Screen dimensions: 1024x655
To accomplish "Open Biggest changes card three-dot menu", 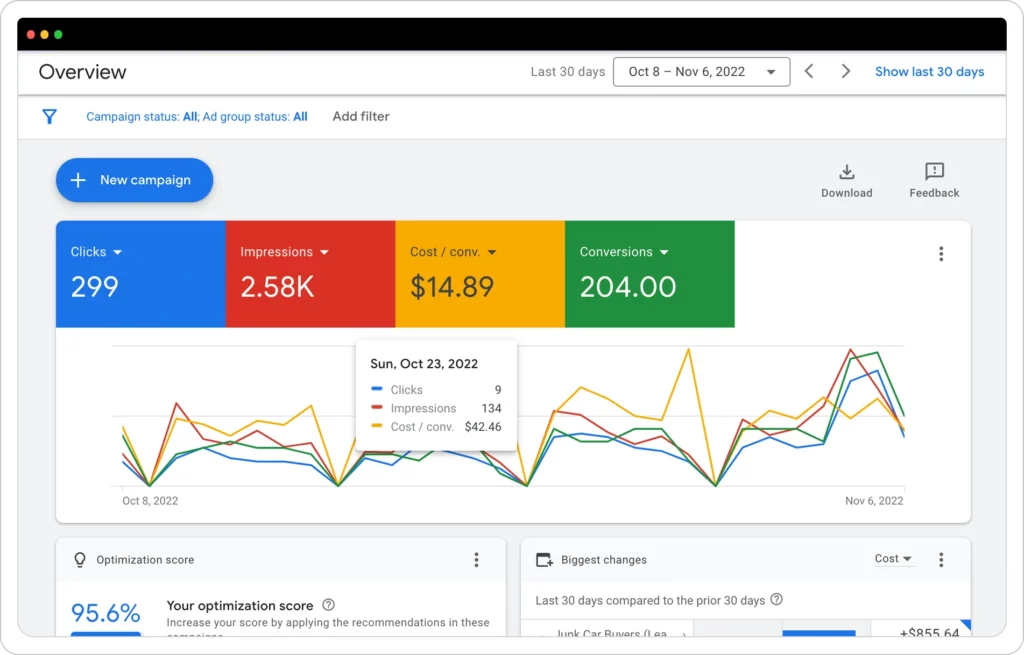I will click(940, 560).
